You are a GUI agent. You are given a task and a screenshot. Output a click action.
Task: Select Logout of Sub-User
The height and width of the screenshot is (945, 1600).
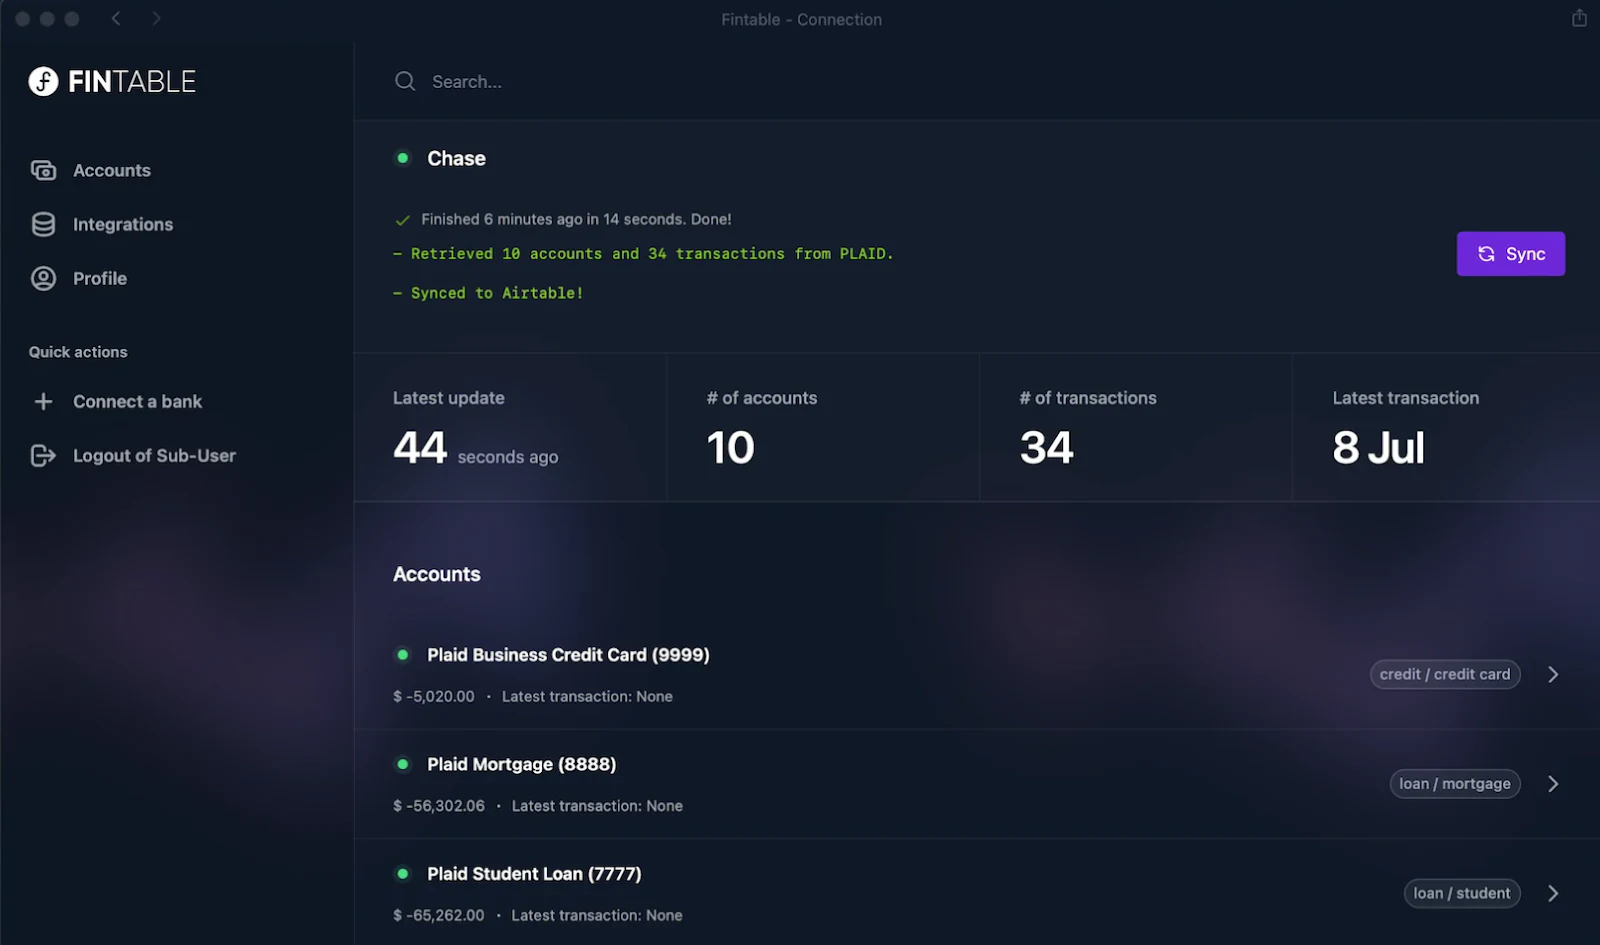tap(154, 456)
